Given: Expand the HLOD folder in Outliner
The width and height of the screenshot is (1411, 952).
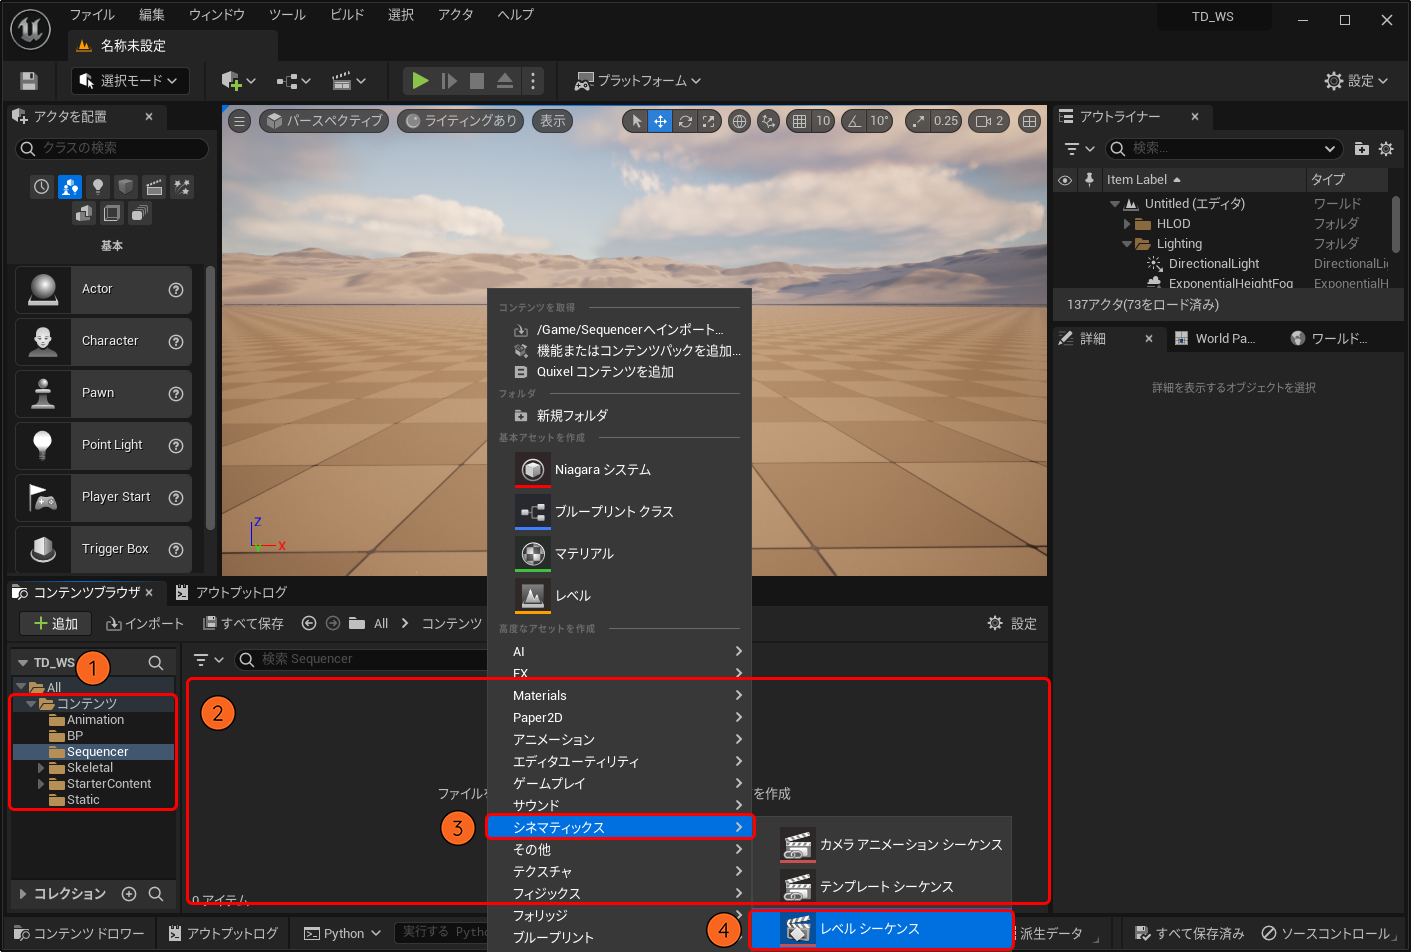Looking at the screenshot, I should click(x=1127, y=224).
